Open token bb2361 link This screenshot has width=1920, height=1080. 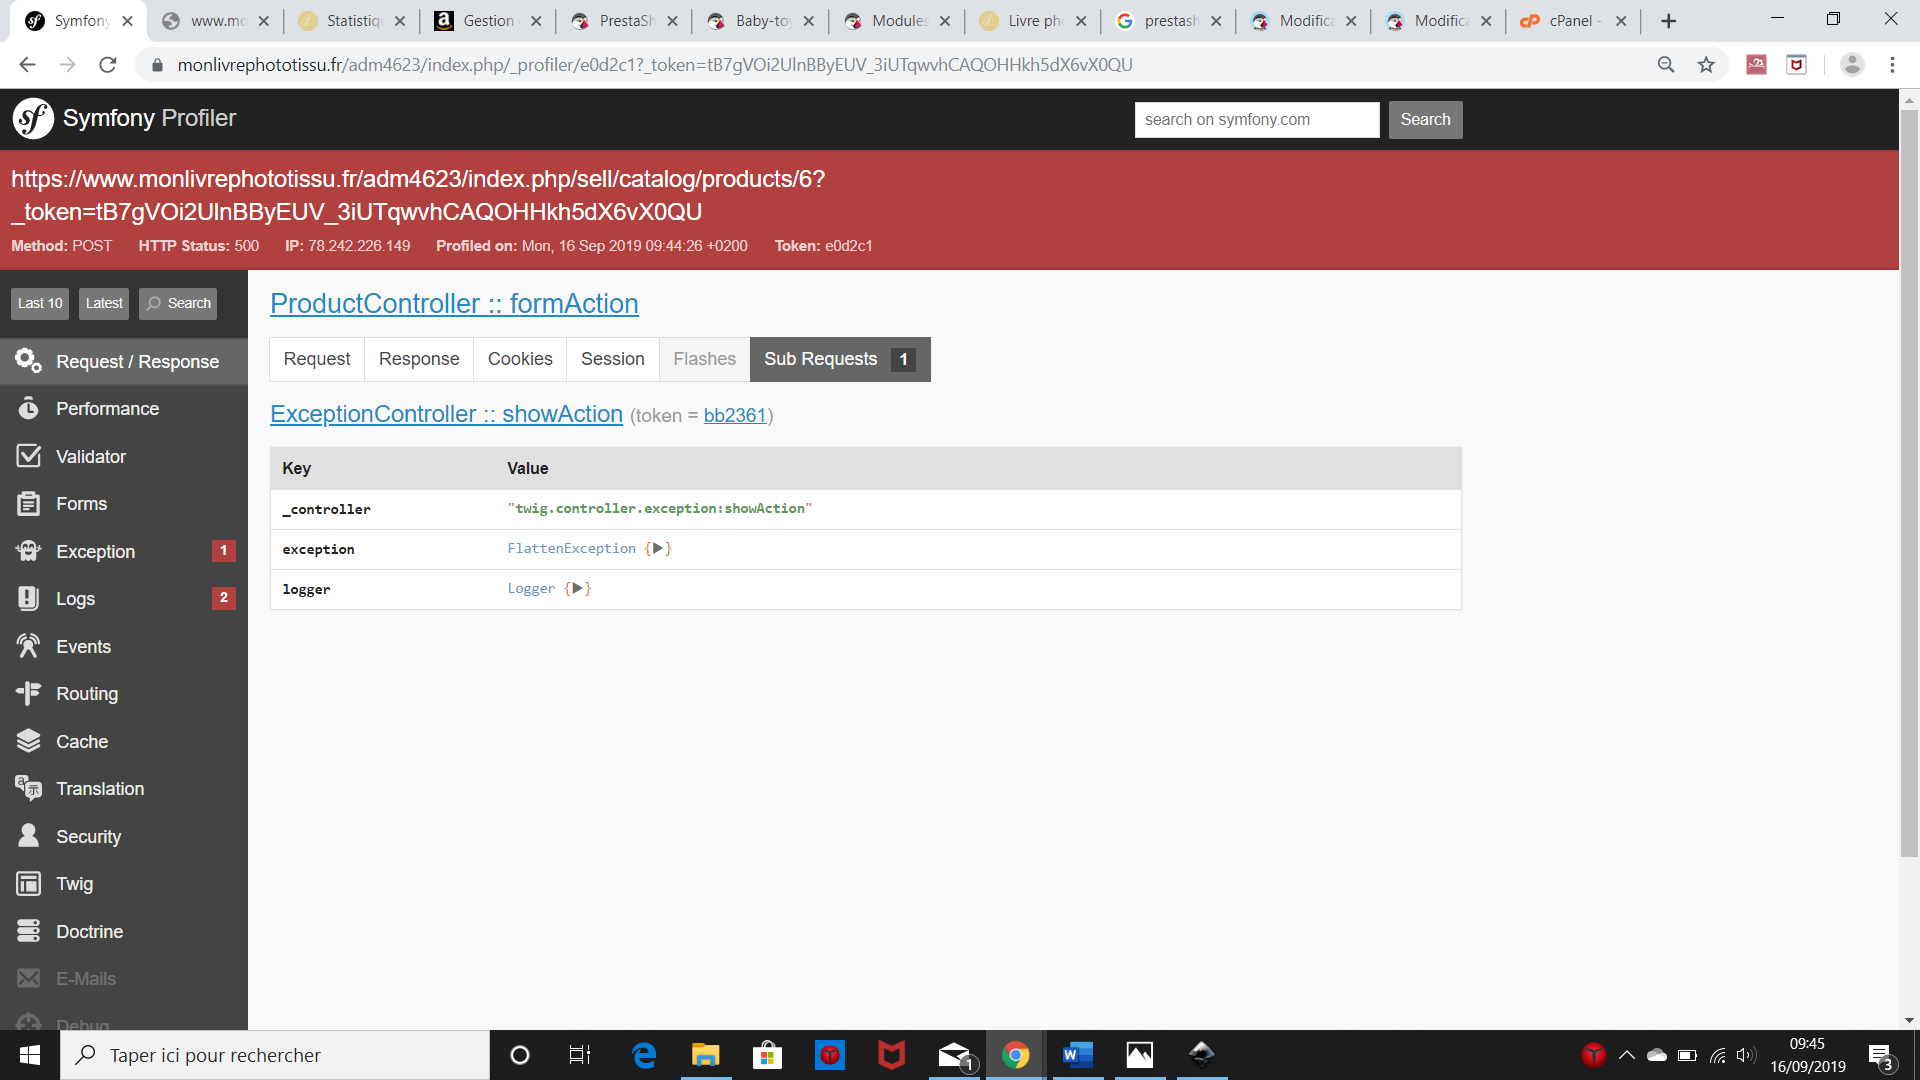point(735,415)
